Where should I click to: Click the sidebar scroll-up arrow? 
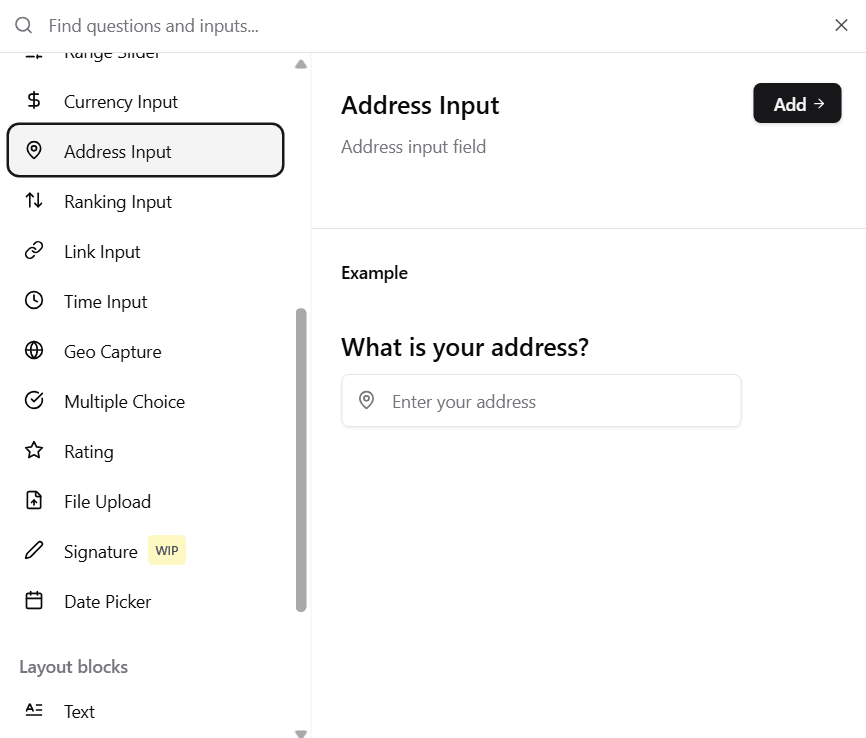[x=300, y=62]
